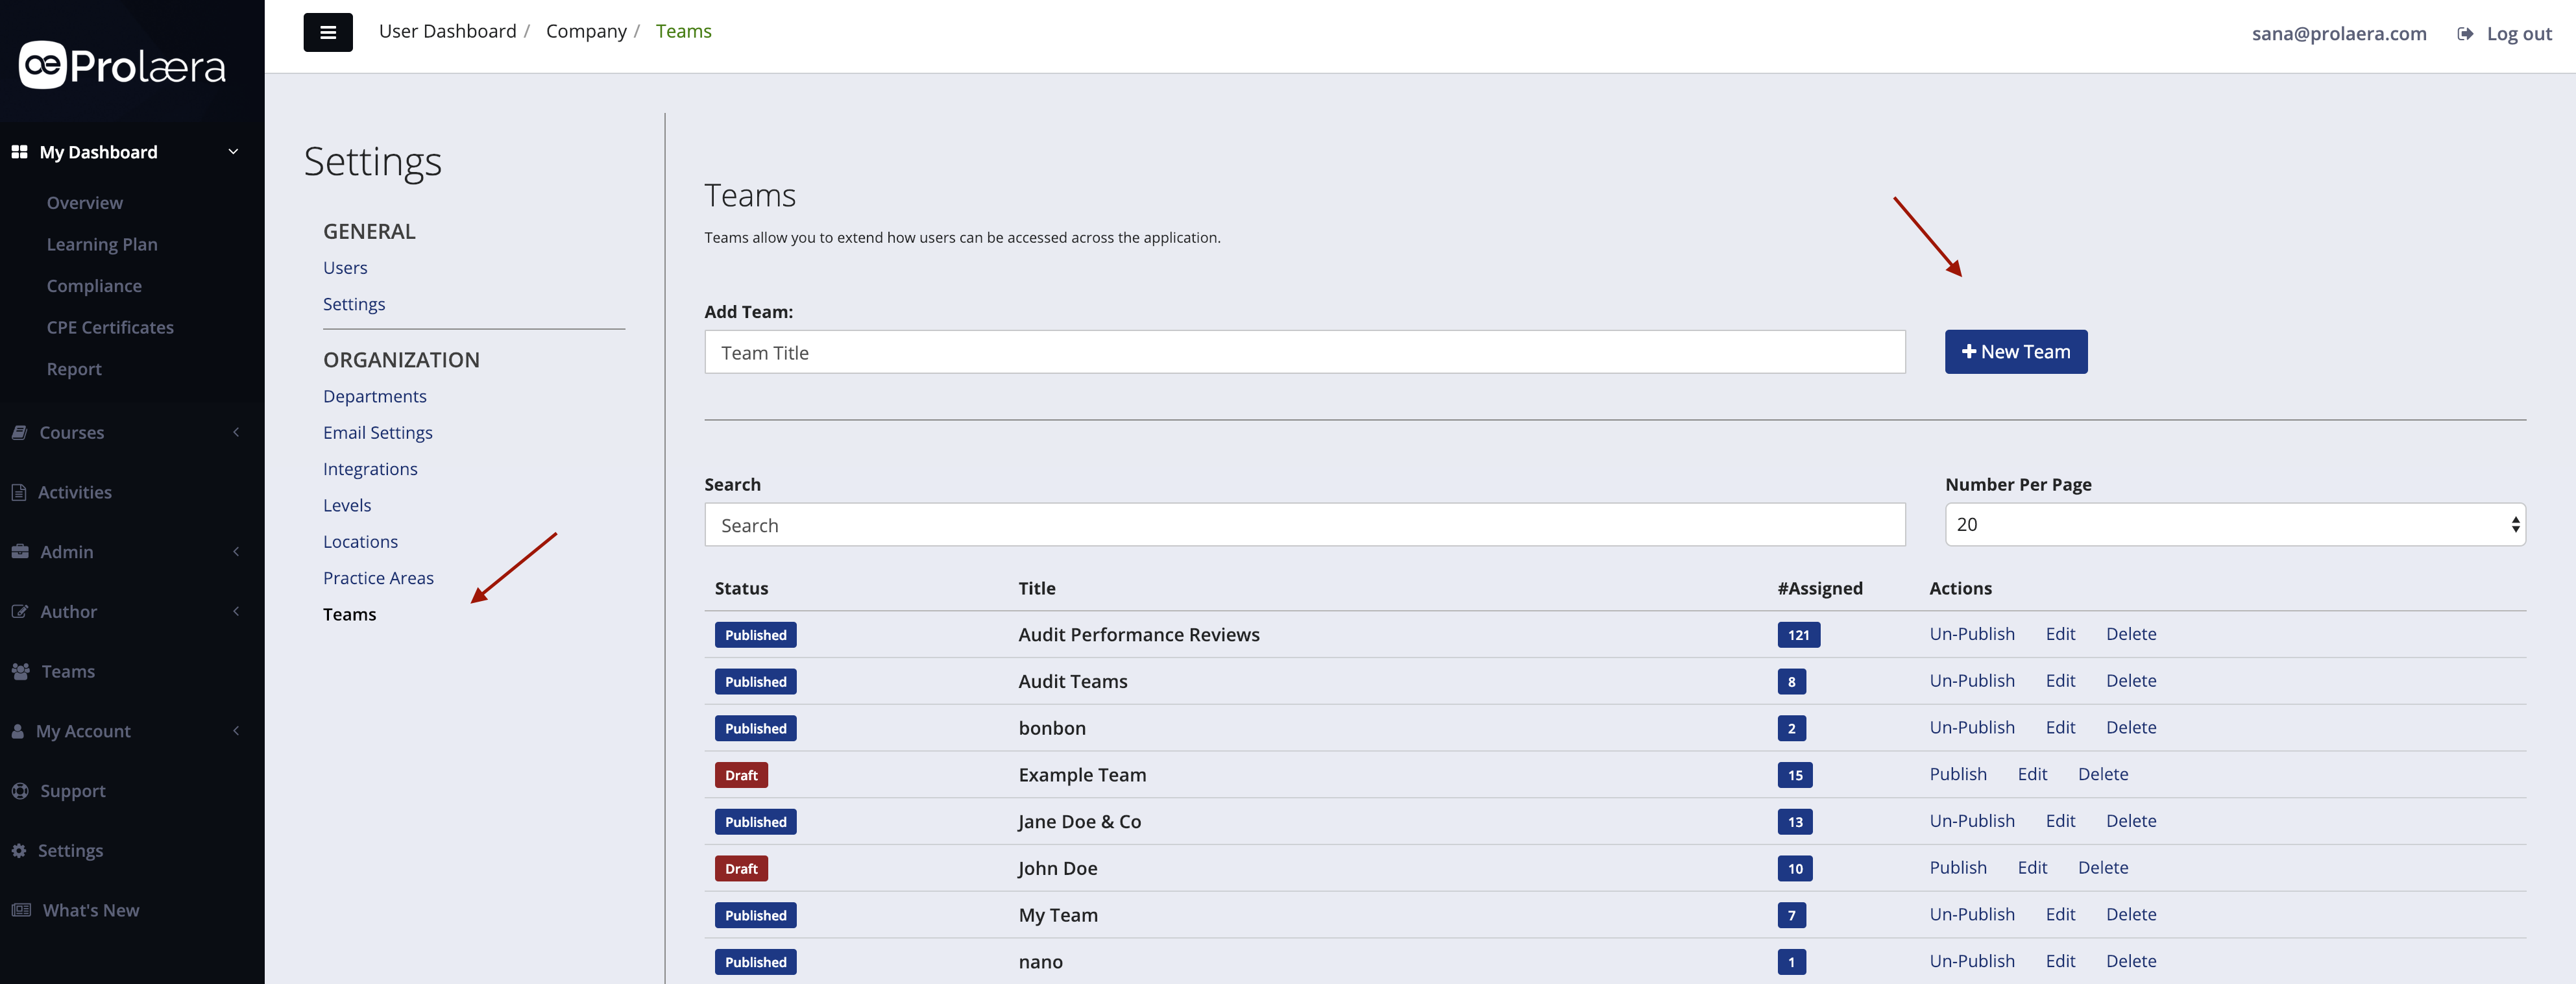
Task: Collapse the My Dashboard chevron
Action: [x=234, y=152]
